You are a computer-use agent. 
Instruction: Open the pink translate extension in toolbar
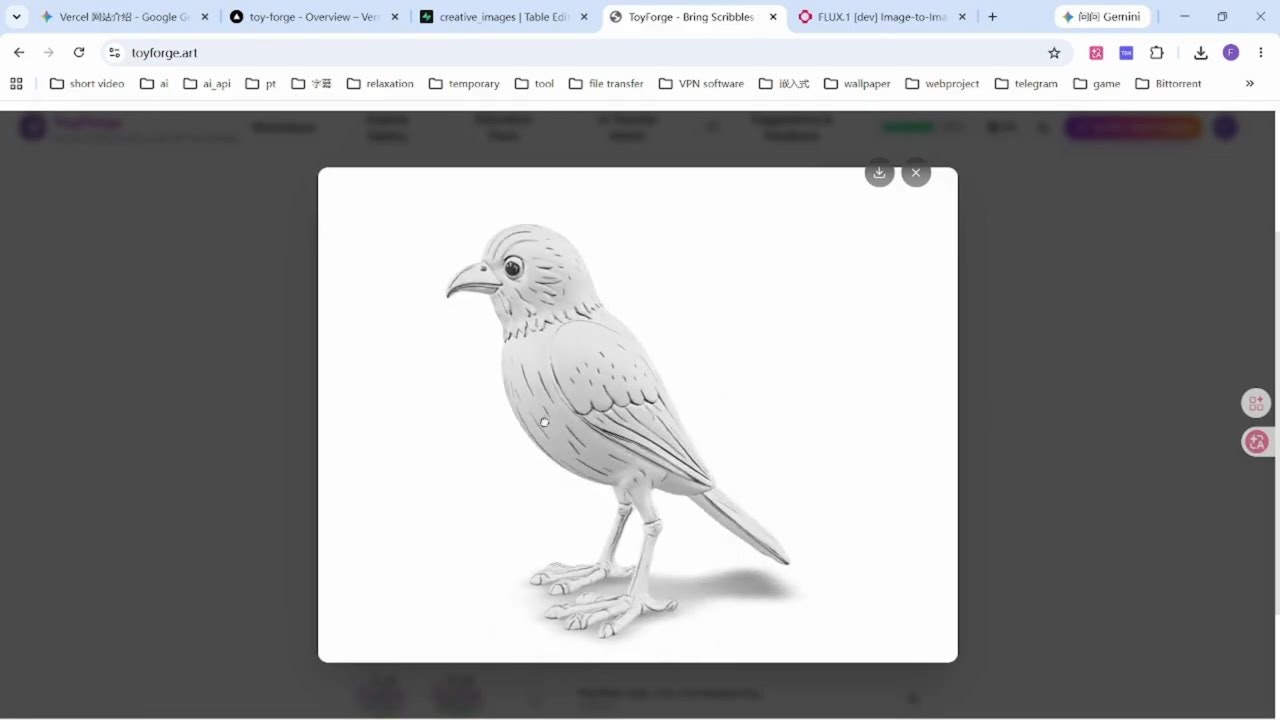point(1096,53)
